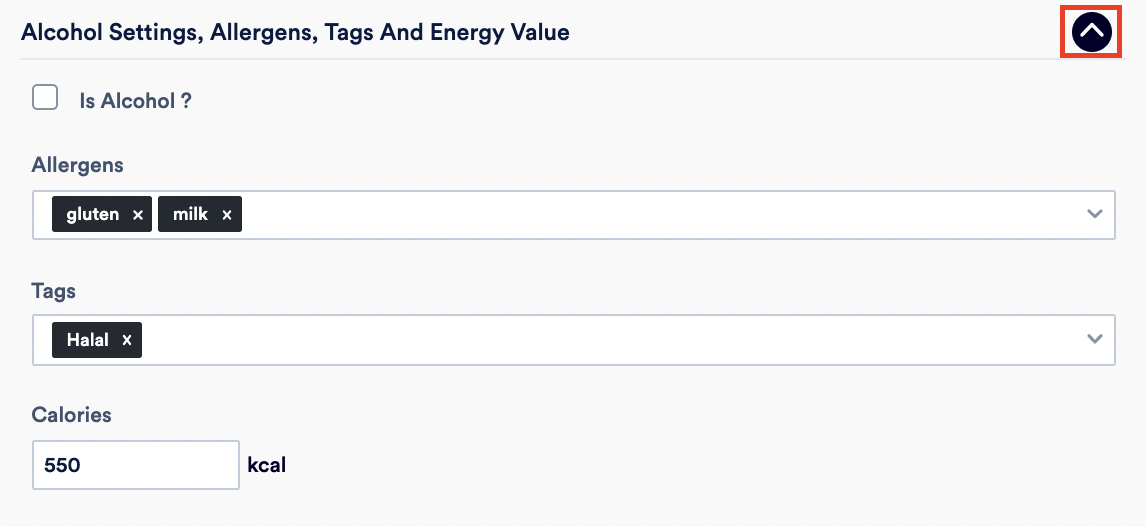Click inside the Allergens multi-select field
The height and width of the screenshot is (526, 1146).
point(574,215)
